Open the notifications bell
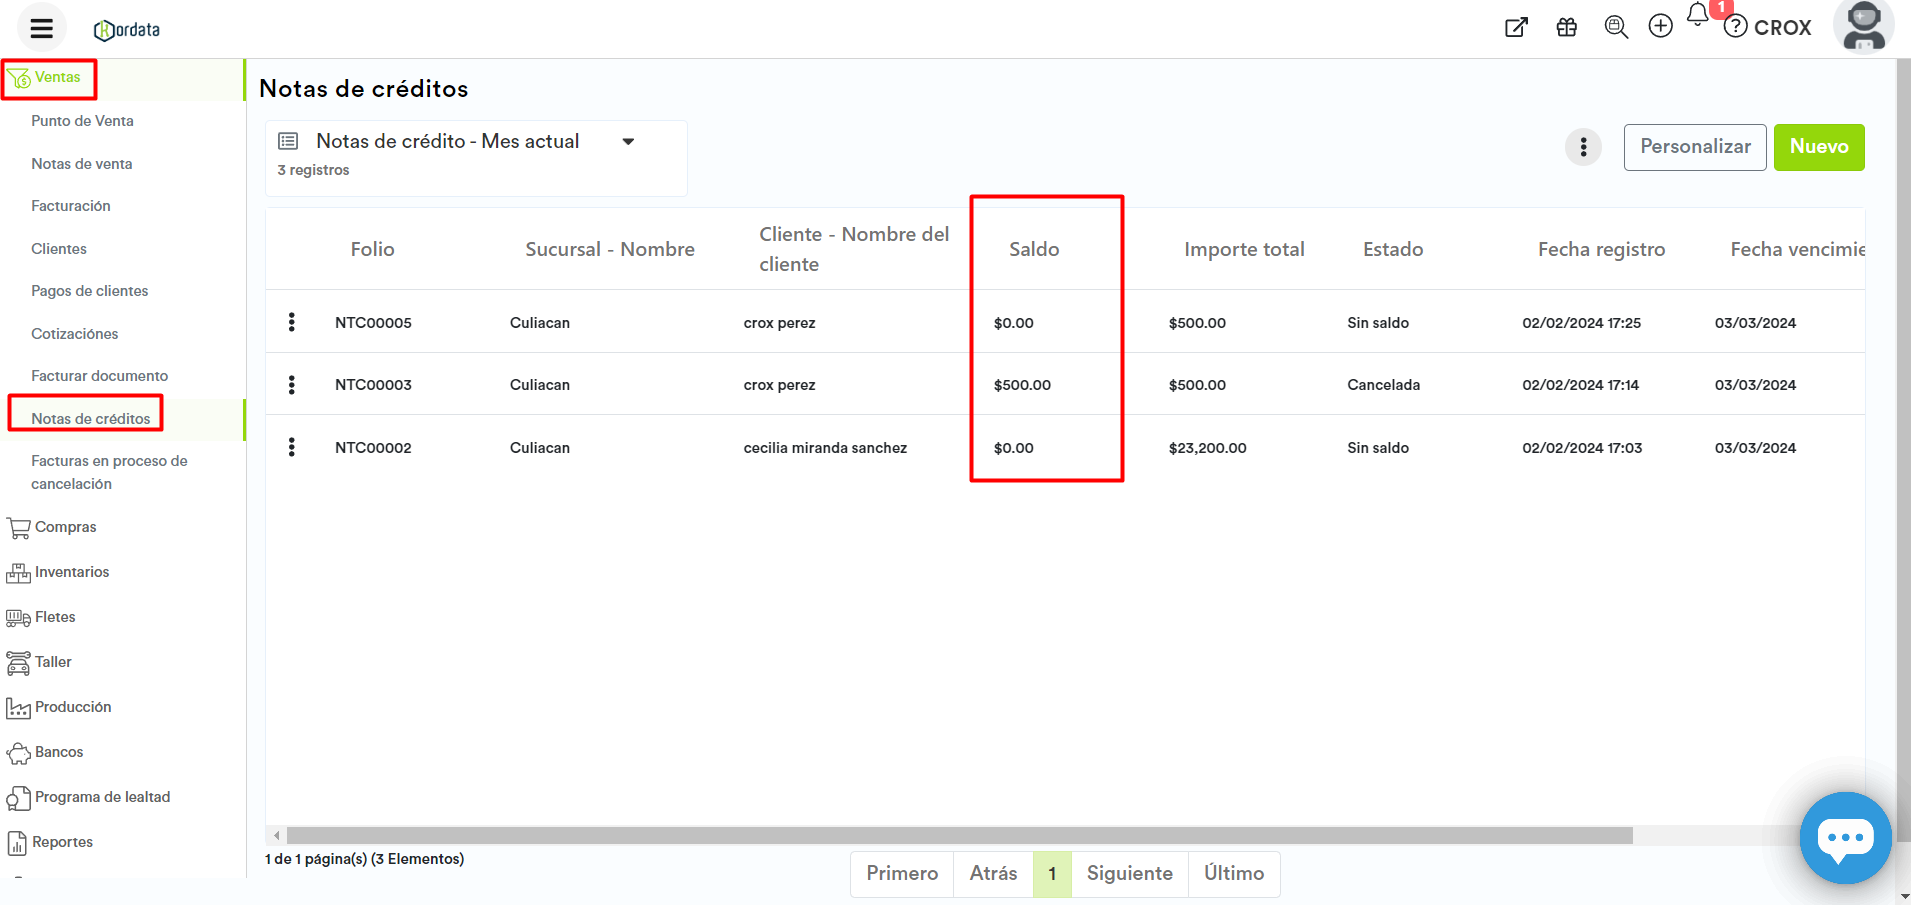Screen dimensions: 1911x905 [x=1698, y=15]
